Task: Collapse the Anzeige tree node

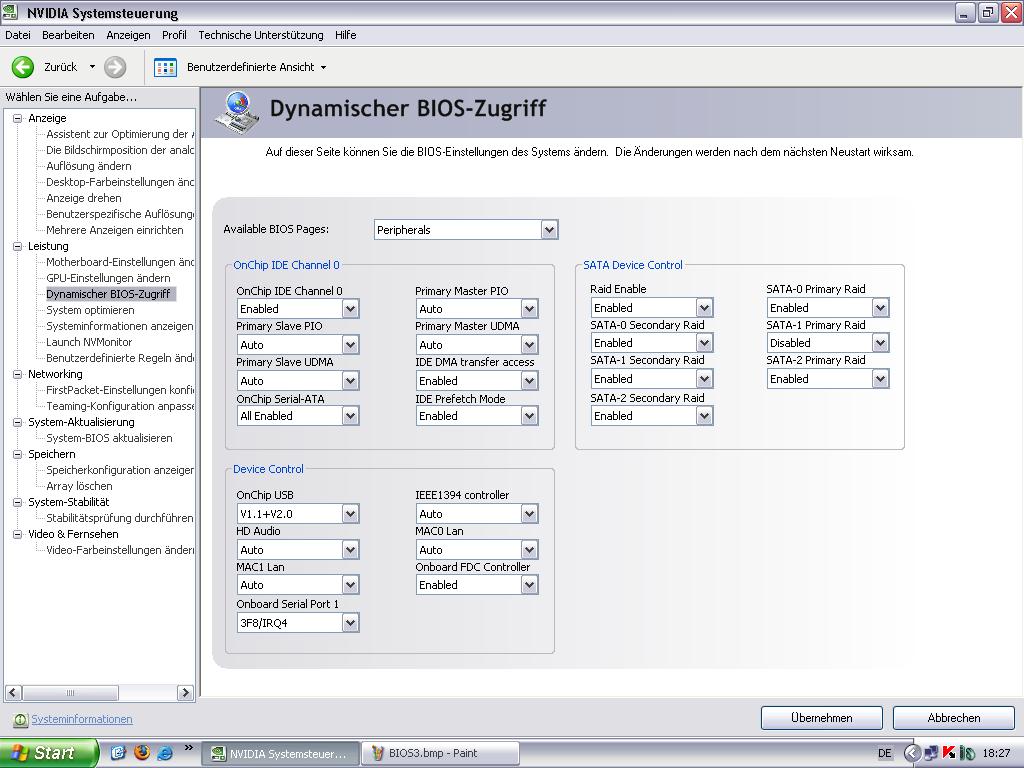Action: coord(18,118)
